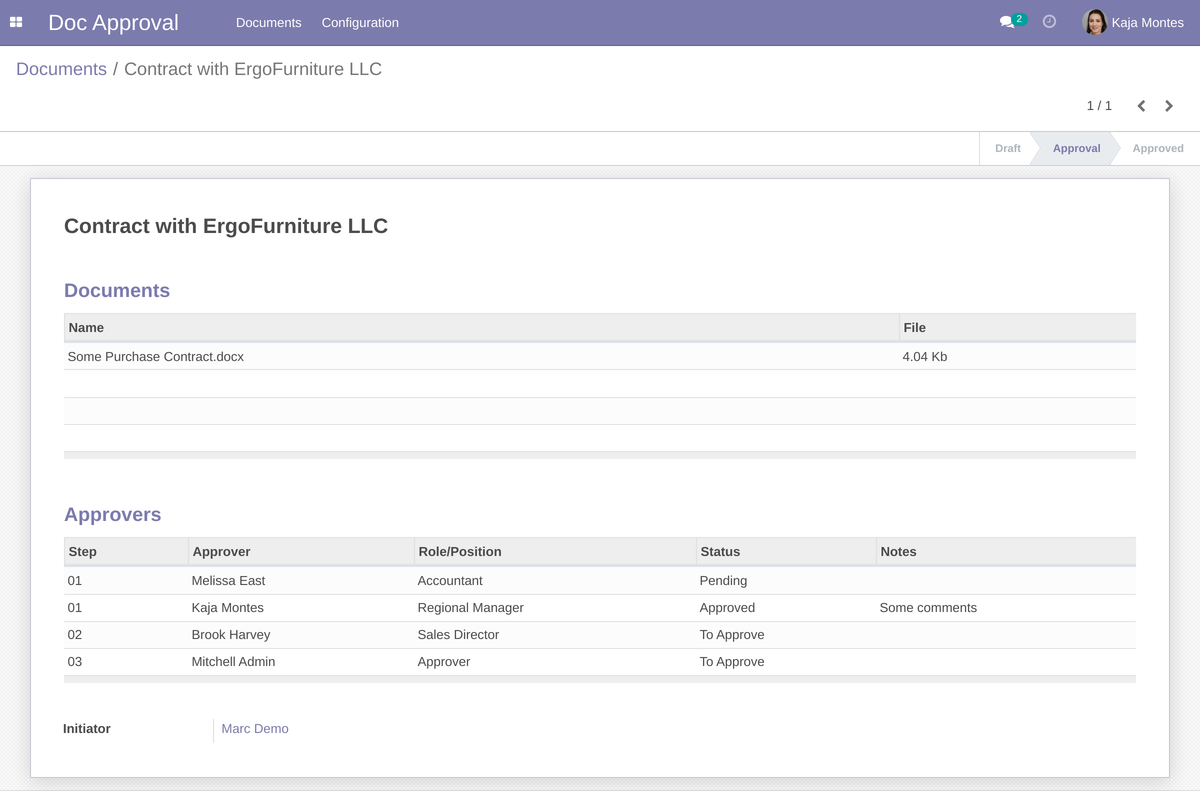1200x791 pixels.
Task: Click the Doc Approval app title
Action: click(x=113, y=22)
